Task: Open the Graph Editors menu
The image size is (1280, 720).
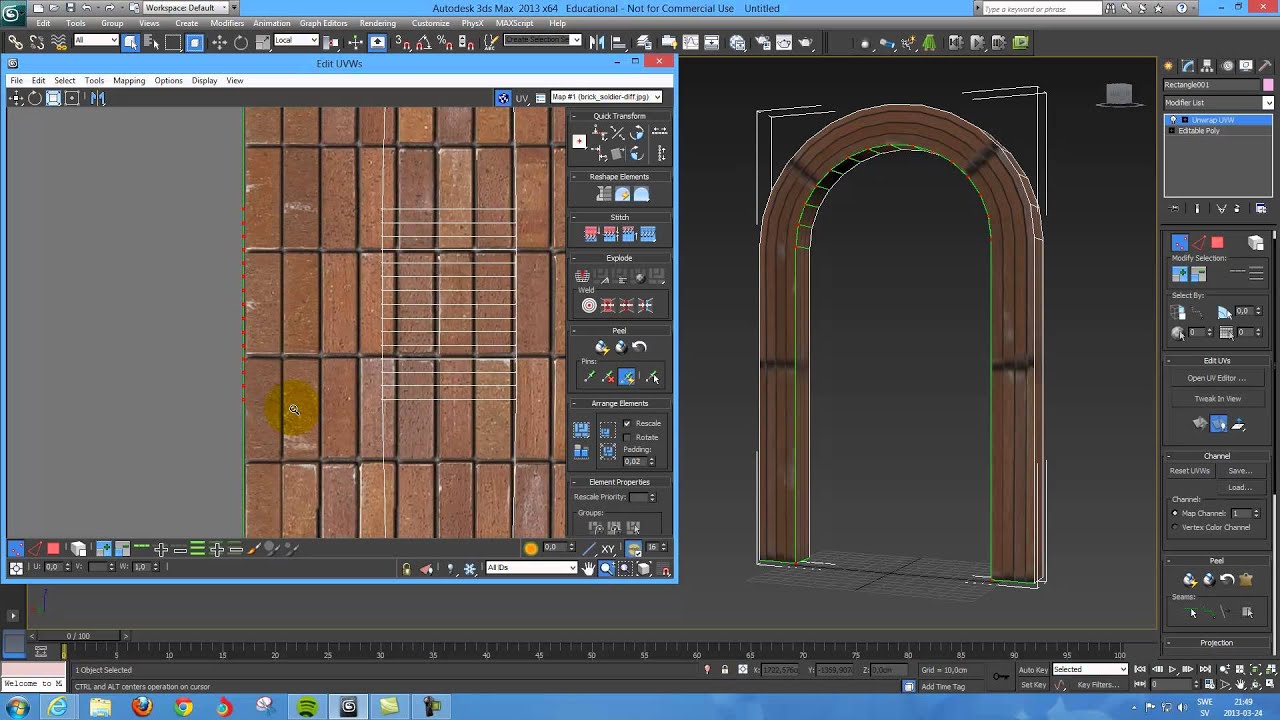Action: click(323, 23)
